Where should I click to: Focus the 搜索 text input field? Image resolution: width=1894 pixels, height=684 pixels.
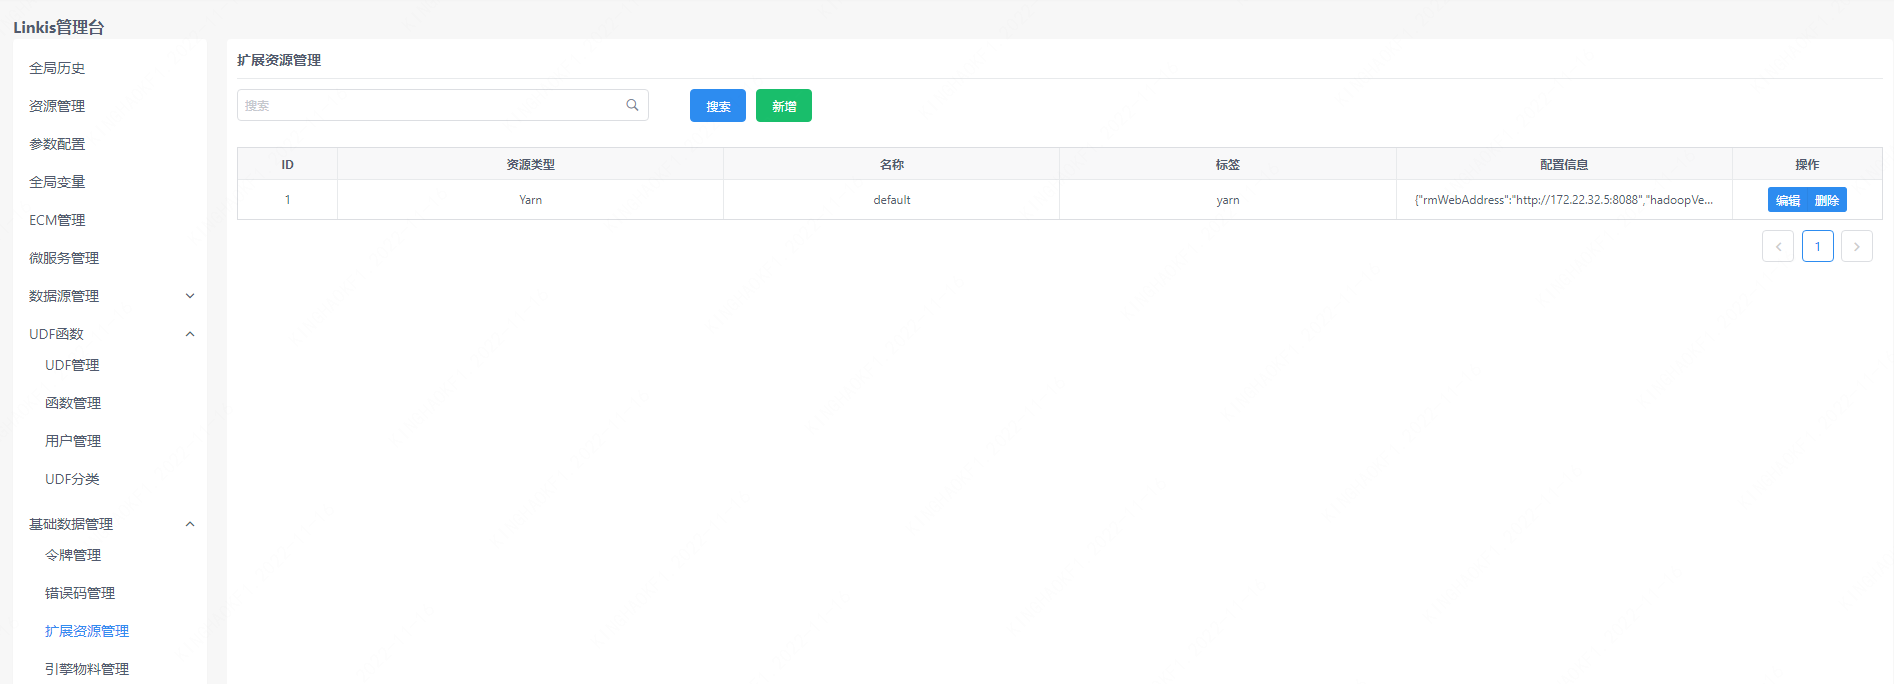(430, 105)
